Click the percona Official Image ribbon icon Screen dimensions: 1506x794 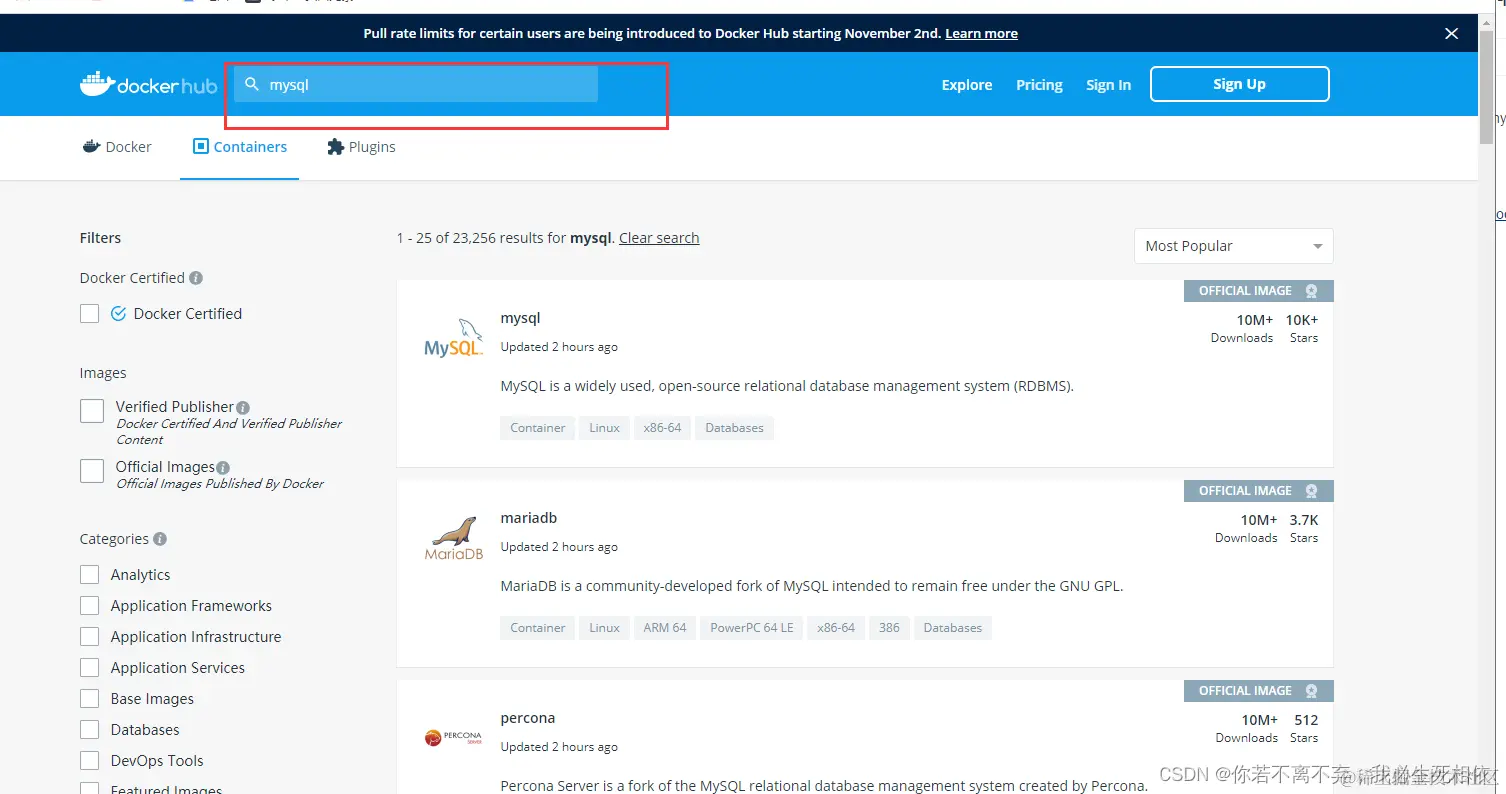point(1312,691)
